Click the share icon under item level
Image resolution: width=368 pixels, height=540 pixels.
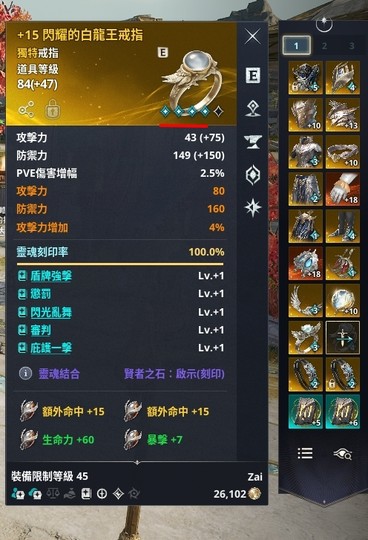(26, 109)
